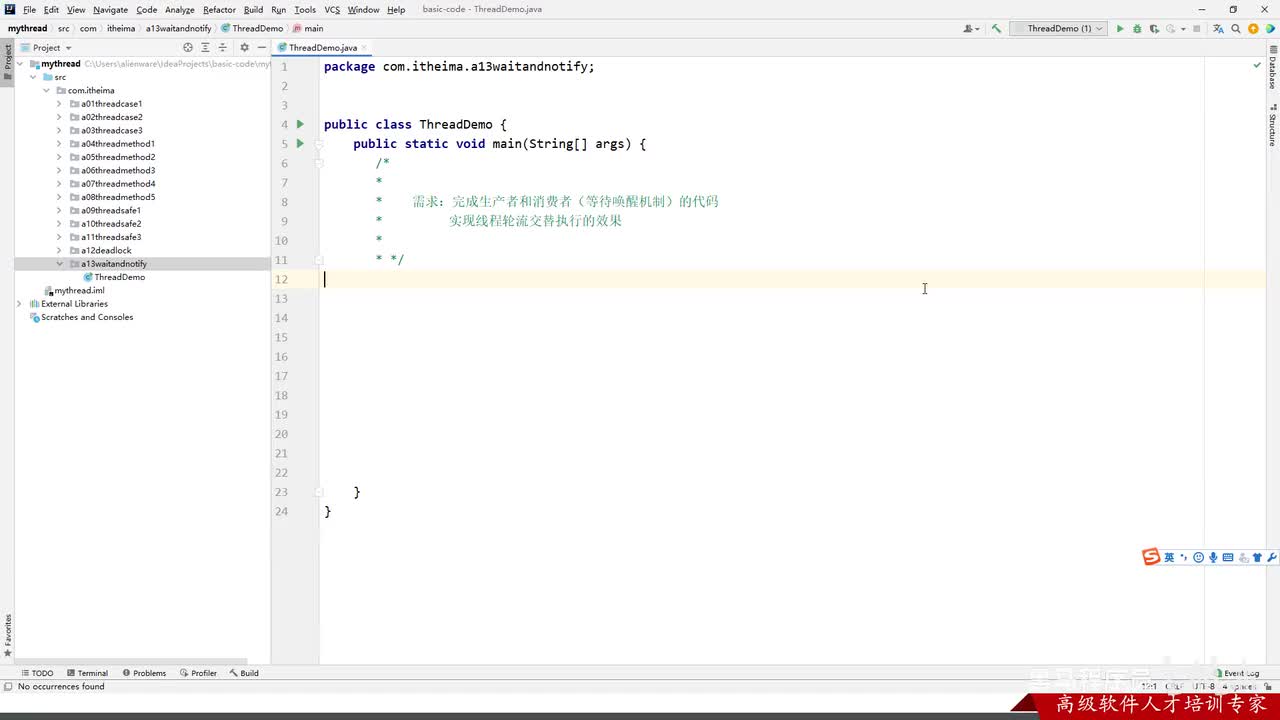1280x720 pixels.
Task: Expand the a04threadmethod1 package
Action: tap(59, 144)
